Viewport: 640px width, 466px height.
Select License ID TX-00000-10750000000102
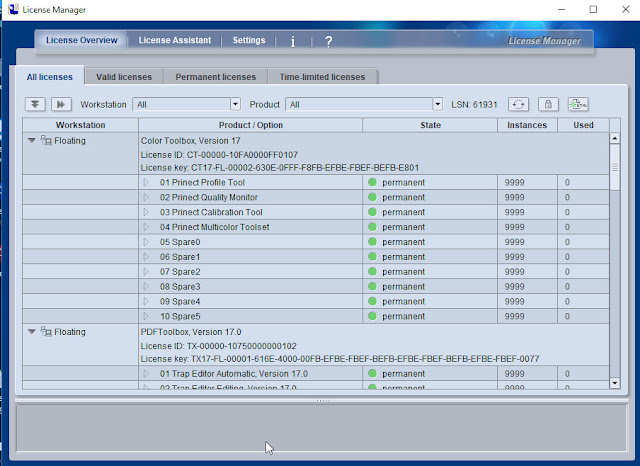(x=218, y=346)
